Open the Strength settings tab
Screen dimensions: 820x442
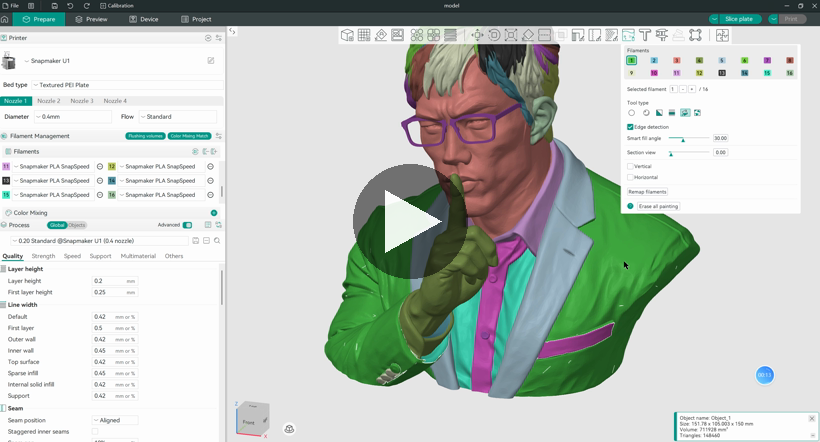tap(43, 256)
